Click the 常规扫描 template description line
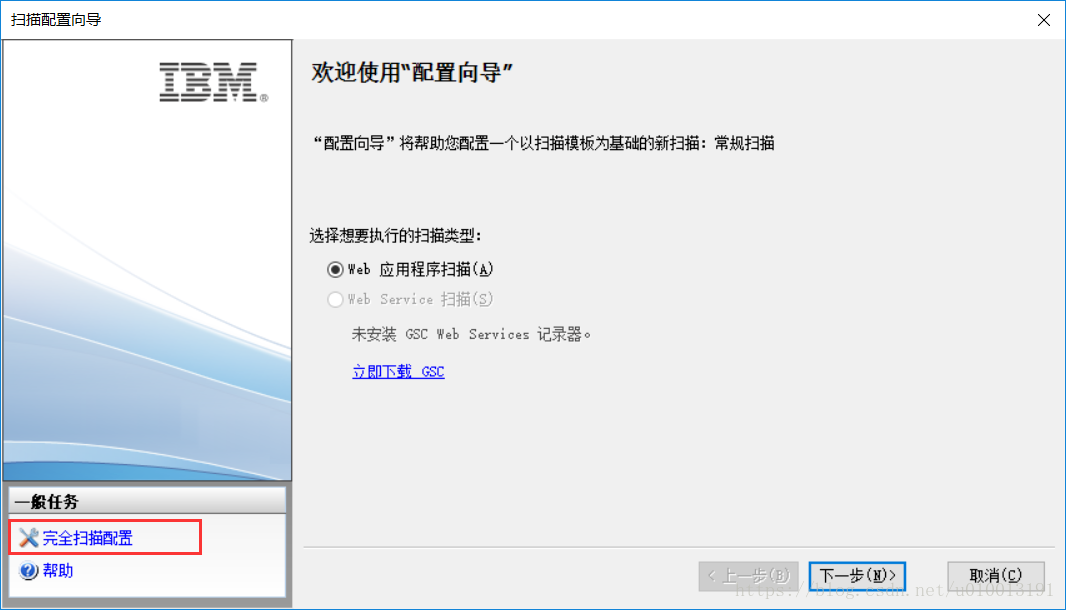The height and width of the screenshot is (610, 1066). (543, 143)
